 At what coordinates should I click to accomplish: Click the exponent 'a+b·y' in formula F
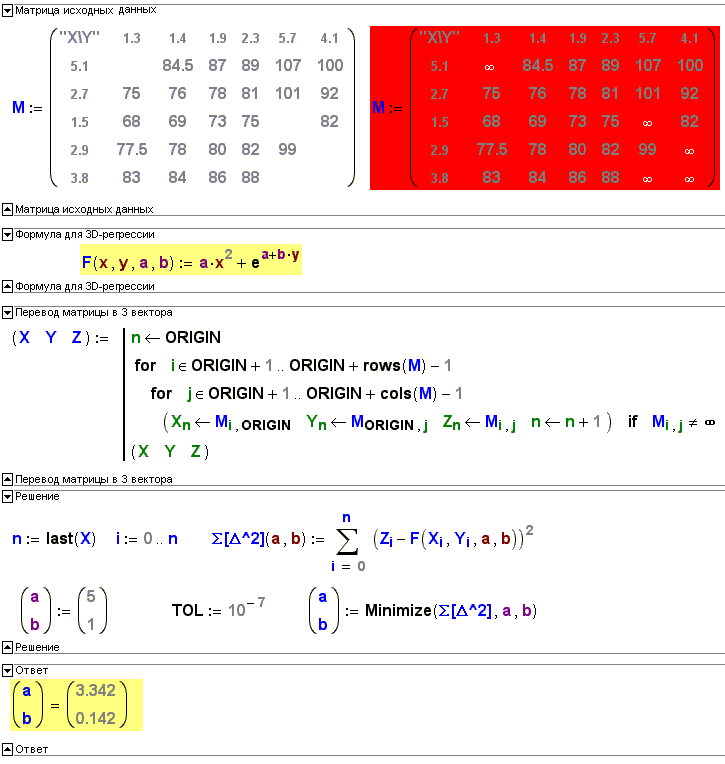click(280, 254)
